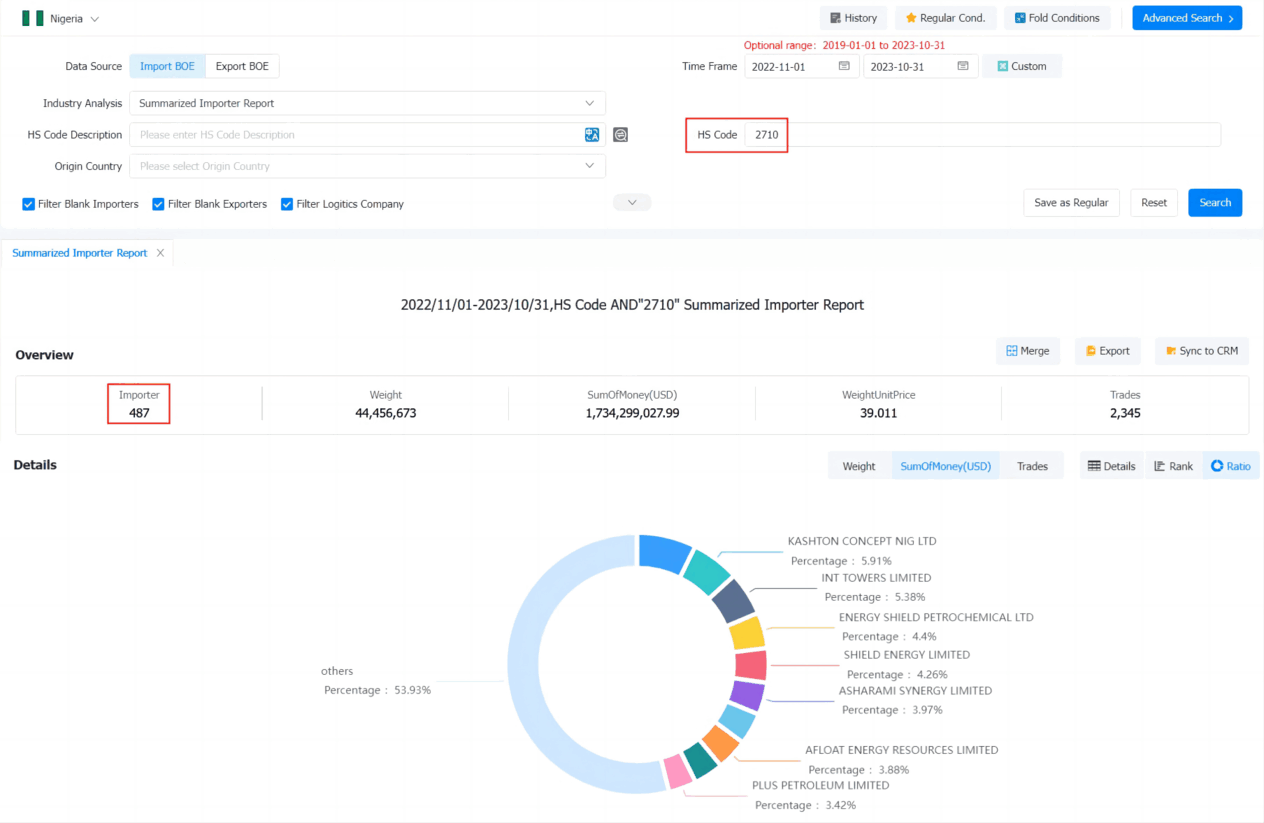Switch details to Weight metric
The image size is (1264, 823).
pyautogui.click(x=859, y=466)
